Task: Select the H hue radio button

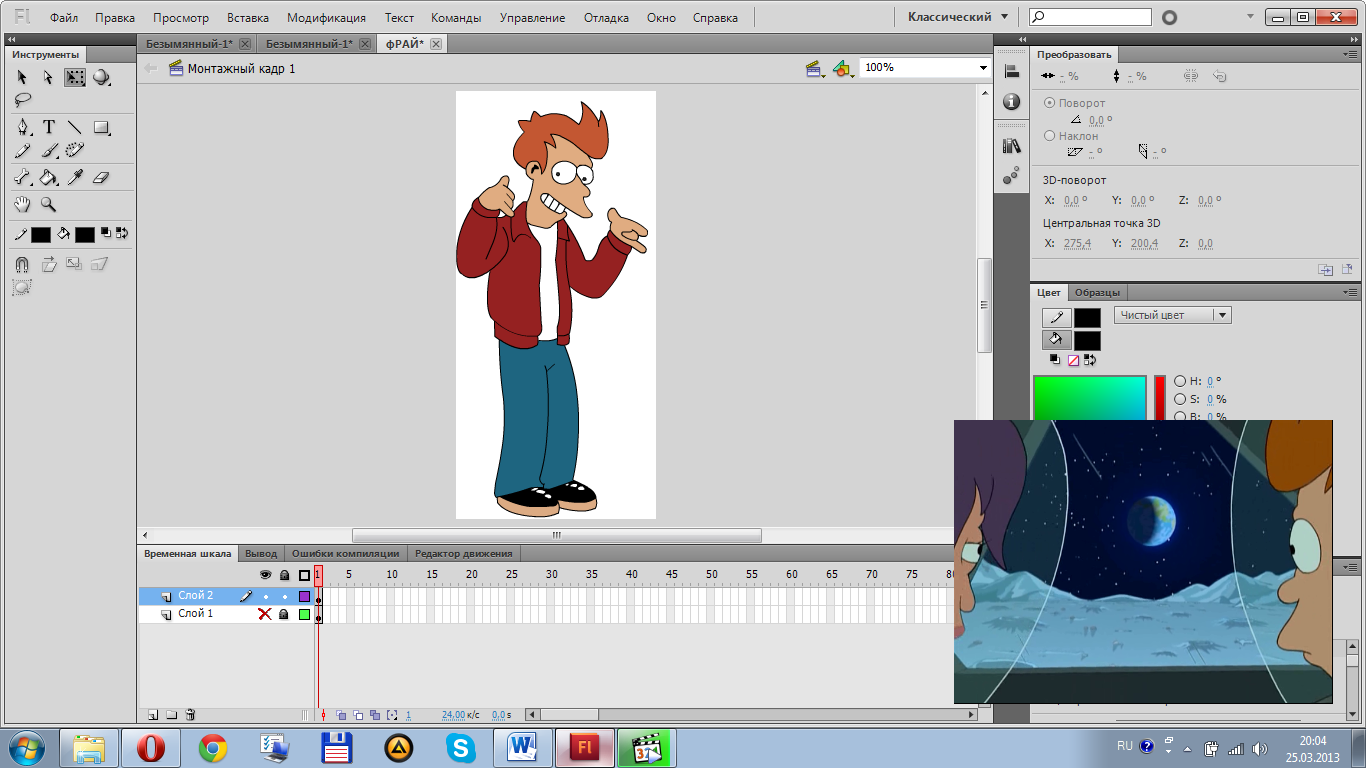Action: tap(1180, 381)
